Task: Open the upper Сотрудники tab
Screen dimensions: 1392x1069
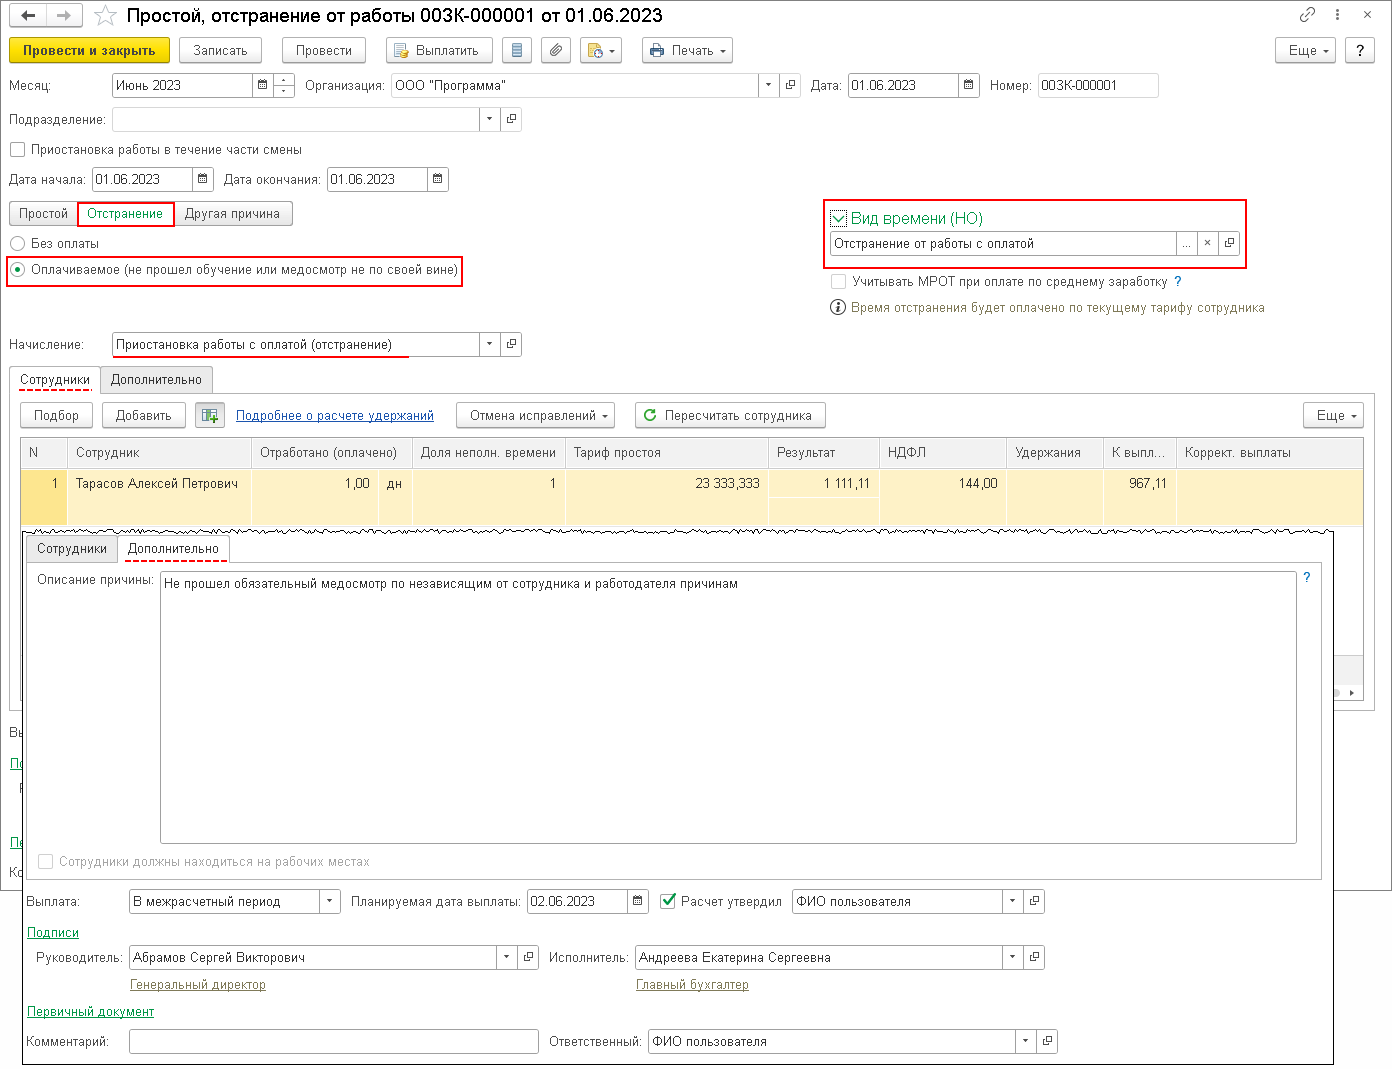Action: coord(55,380)
